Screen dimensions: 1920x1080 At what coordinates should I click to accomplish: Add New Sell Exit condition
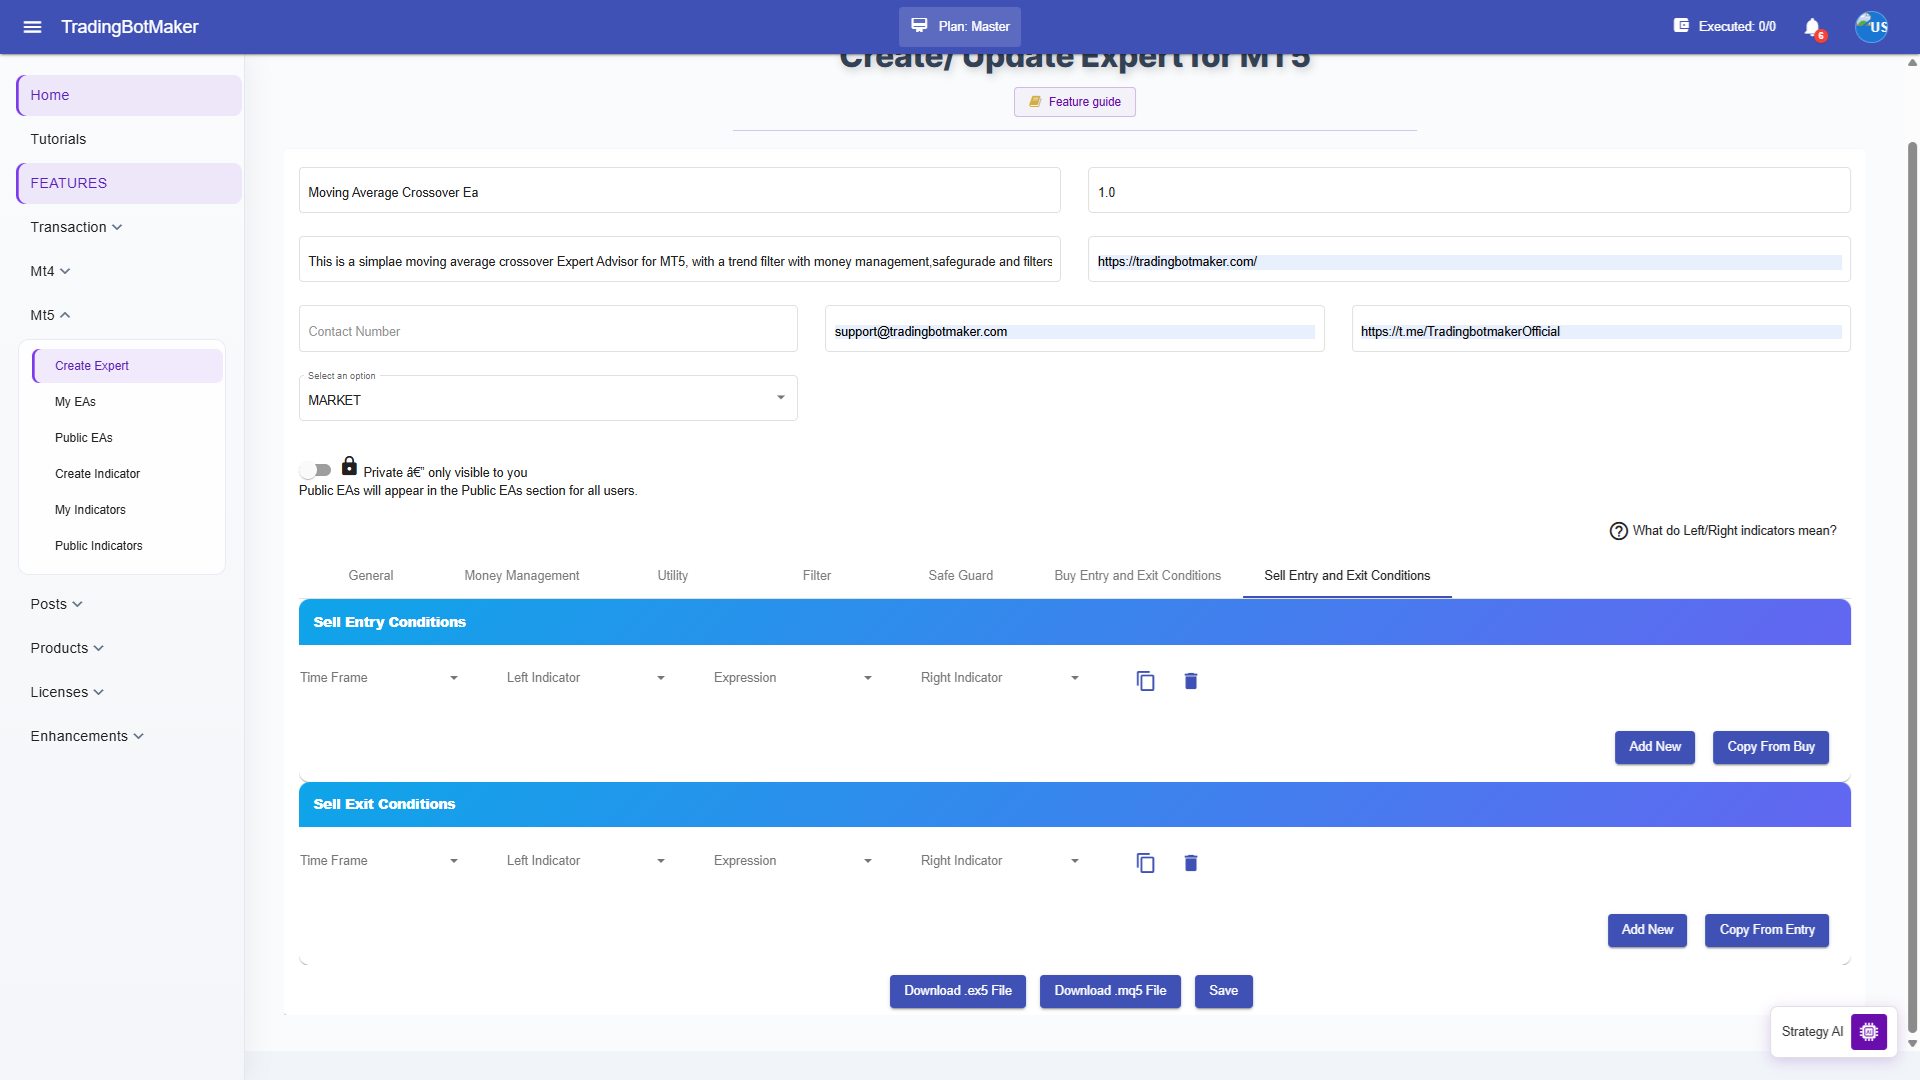tap(1647, 930)
